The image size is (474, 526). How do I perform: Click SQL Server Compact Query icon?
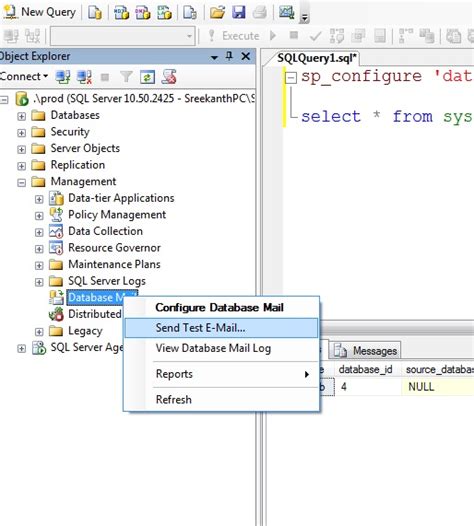190,12
